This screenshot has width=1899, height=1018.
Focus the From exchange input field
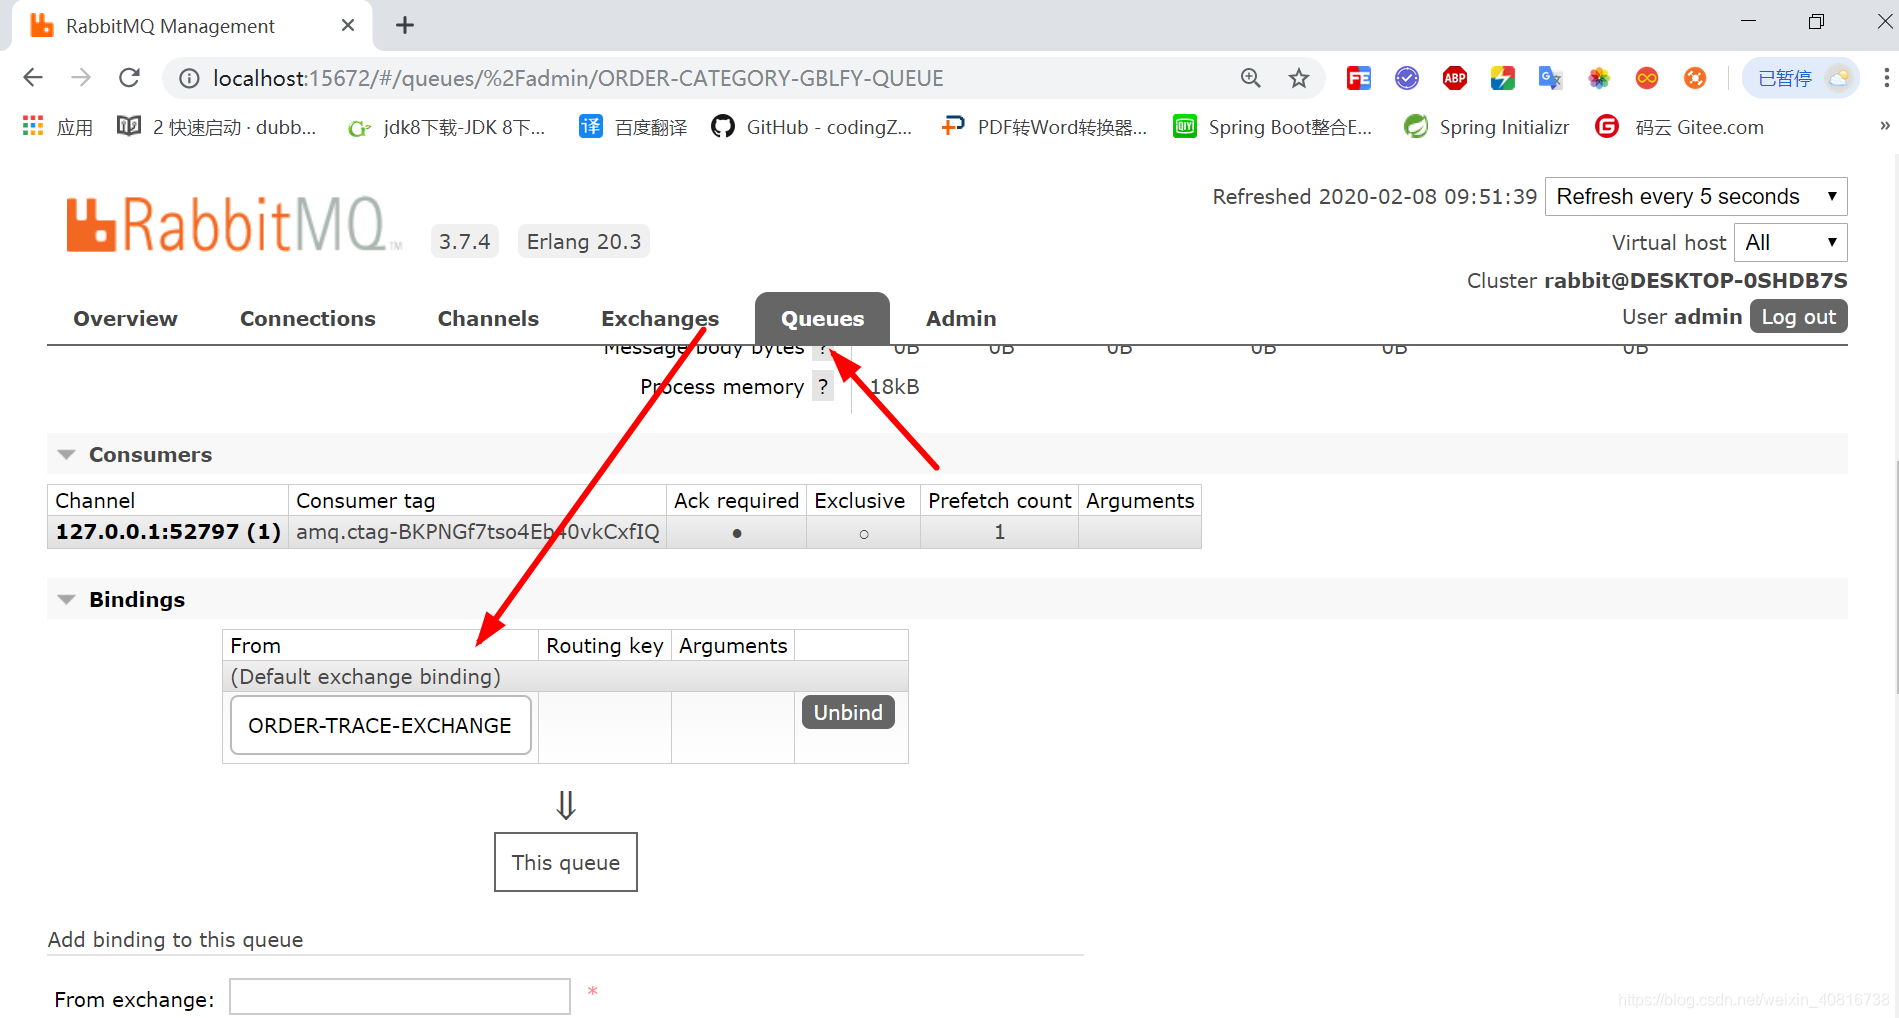400,996
